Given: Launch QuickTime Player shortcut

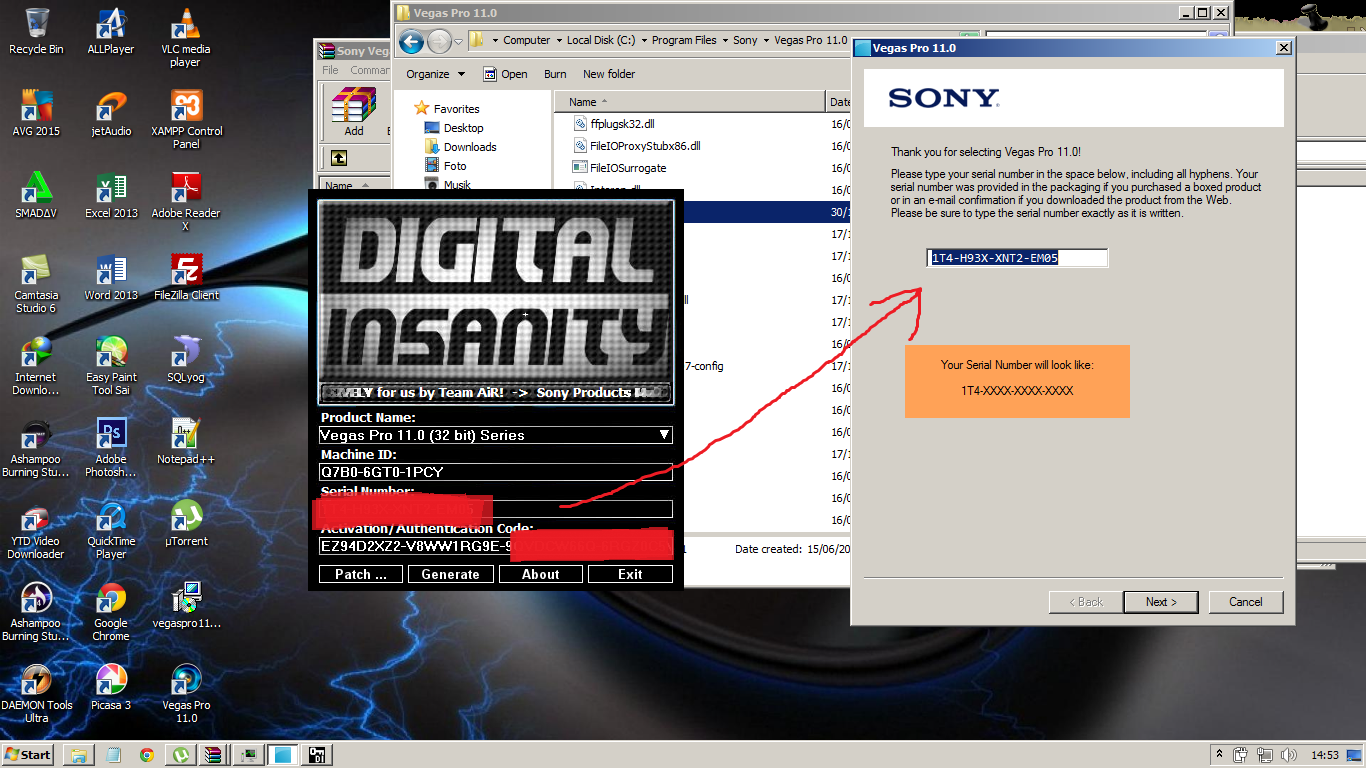Looking at the screenshot, I should pos(111,529).
